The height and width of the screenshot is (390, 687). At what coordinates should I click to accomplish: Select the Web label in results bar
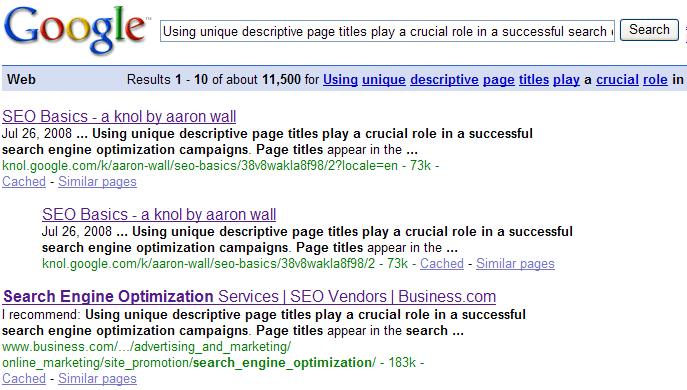click(x=21, y=79)
